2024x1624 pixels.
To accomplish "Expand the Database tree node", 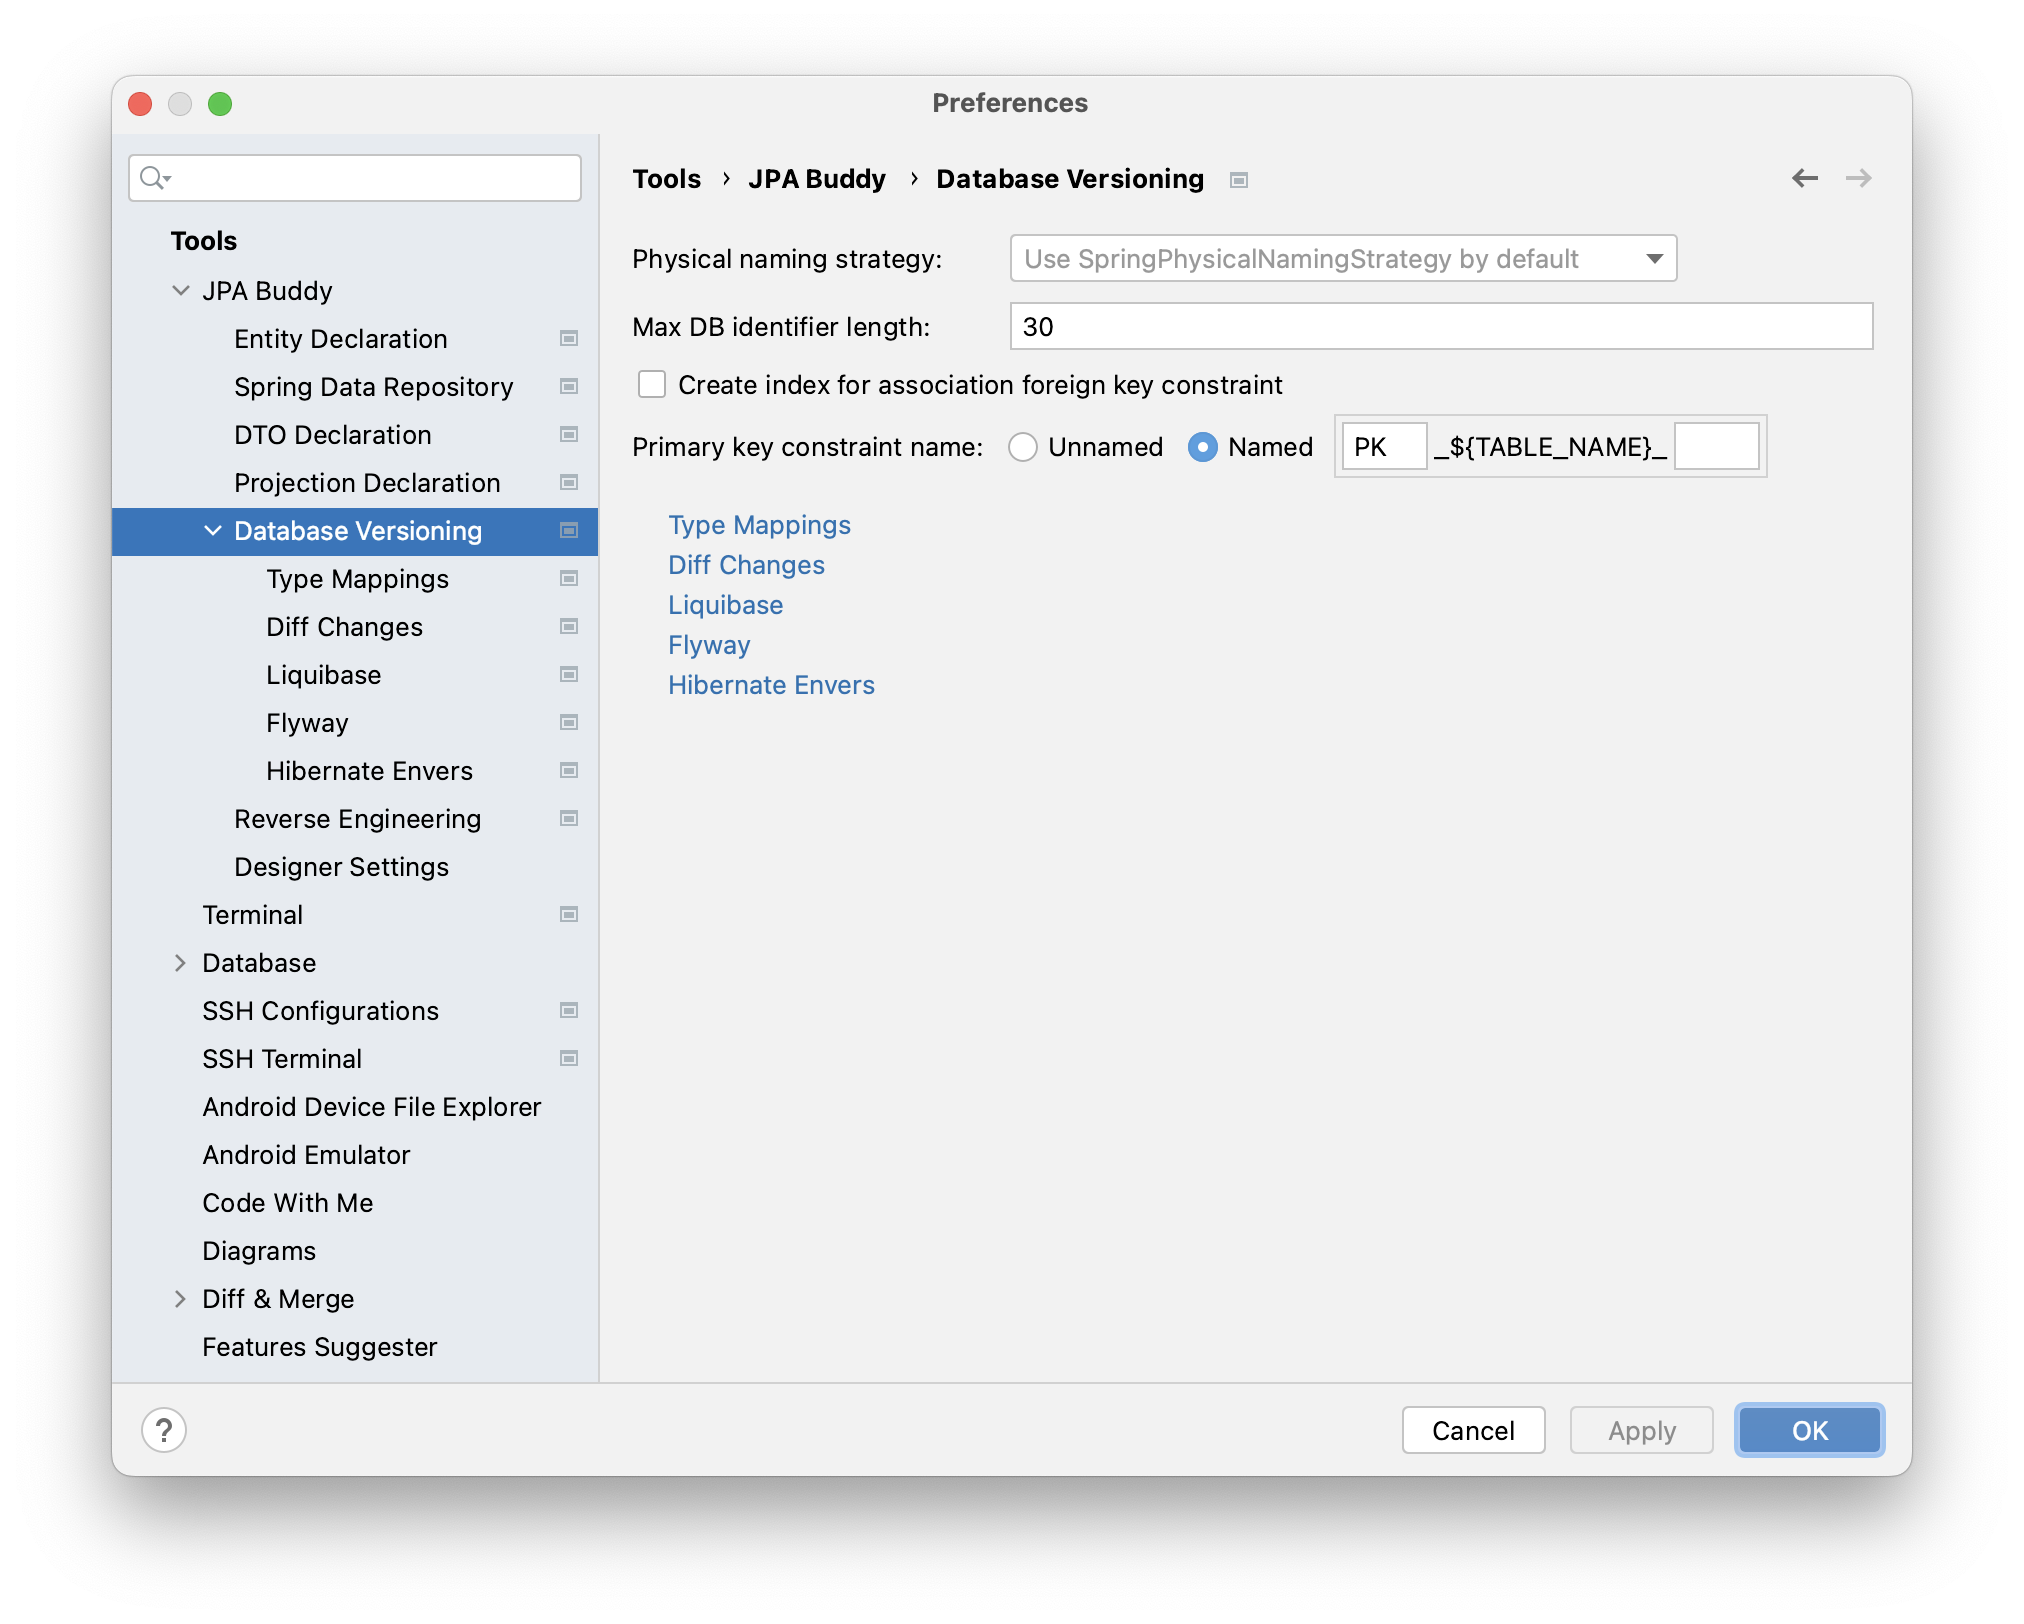I will pos(181,963).
